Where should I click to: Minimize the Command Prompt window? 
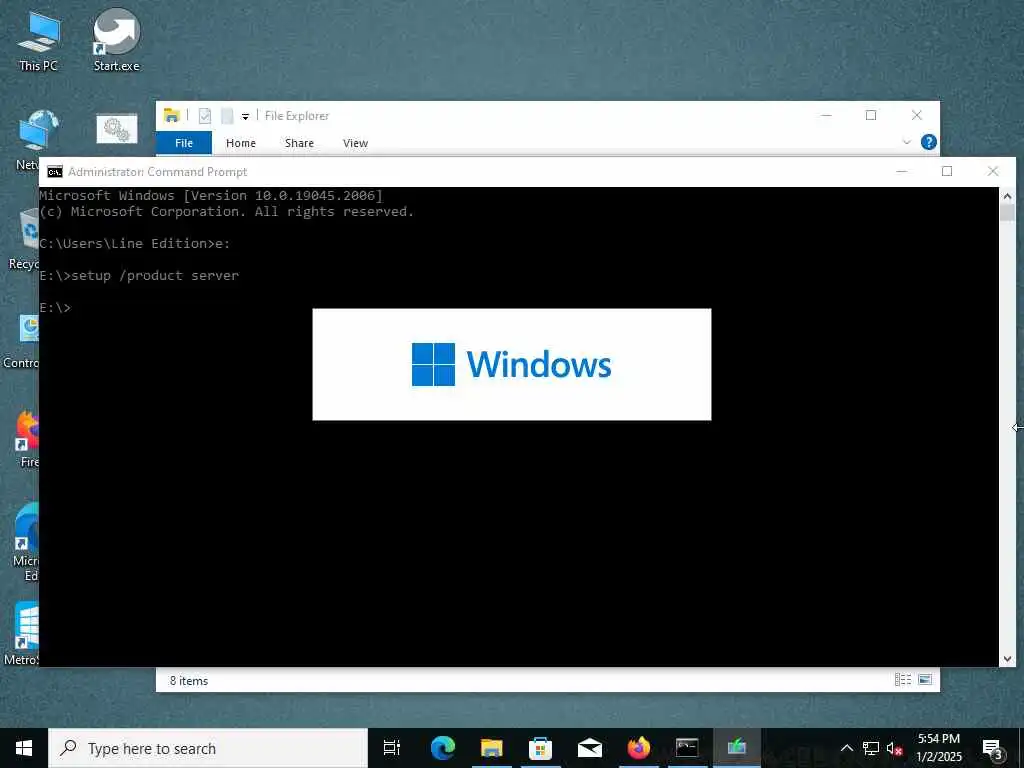coord(902,172)
